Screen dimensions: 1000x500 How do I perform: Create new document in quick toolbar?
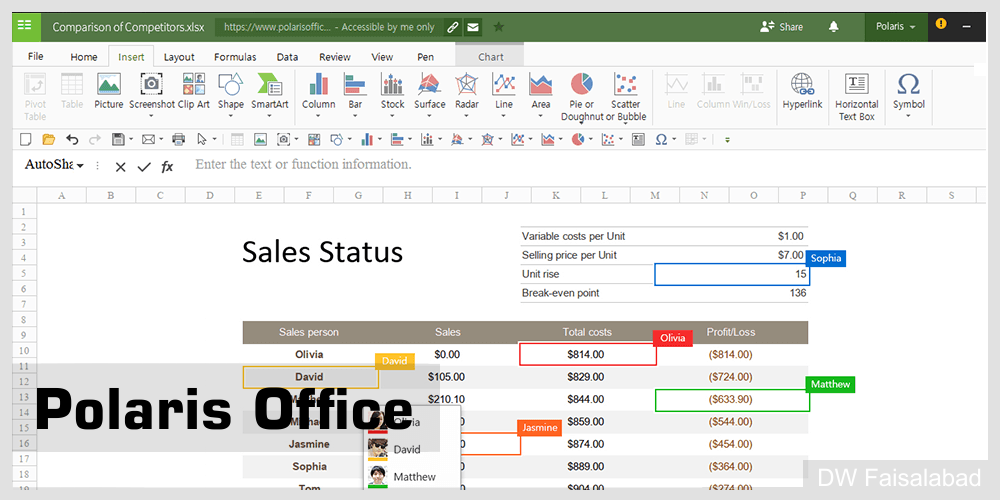click(26, 139)
